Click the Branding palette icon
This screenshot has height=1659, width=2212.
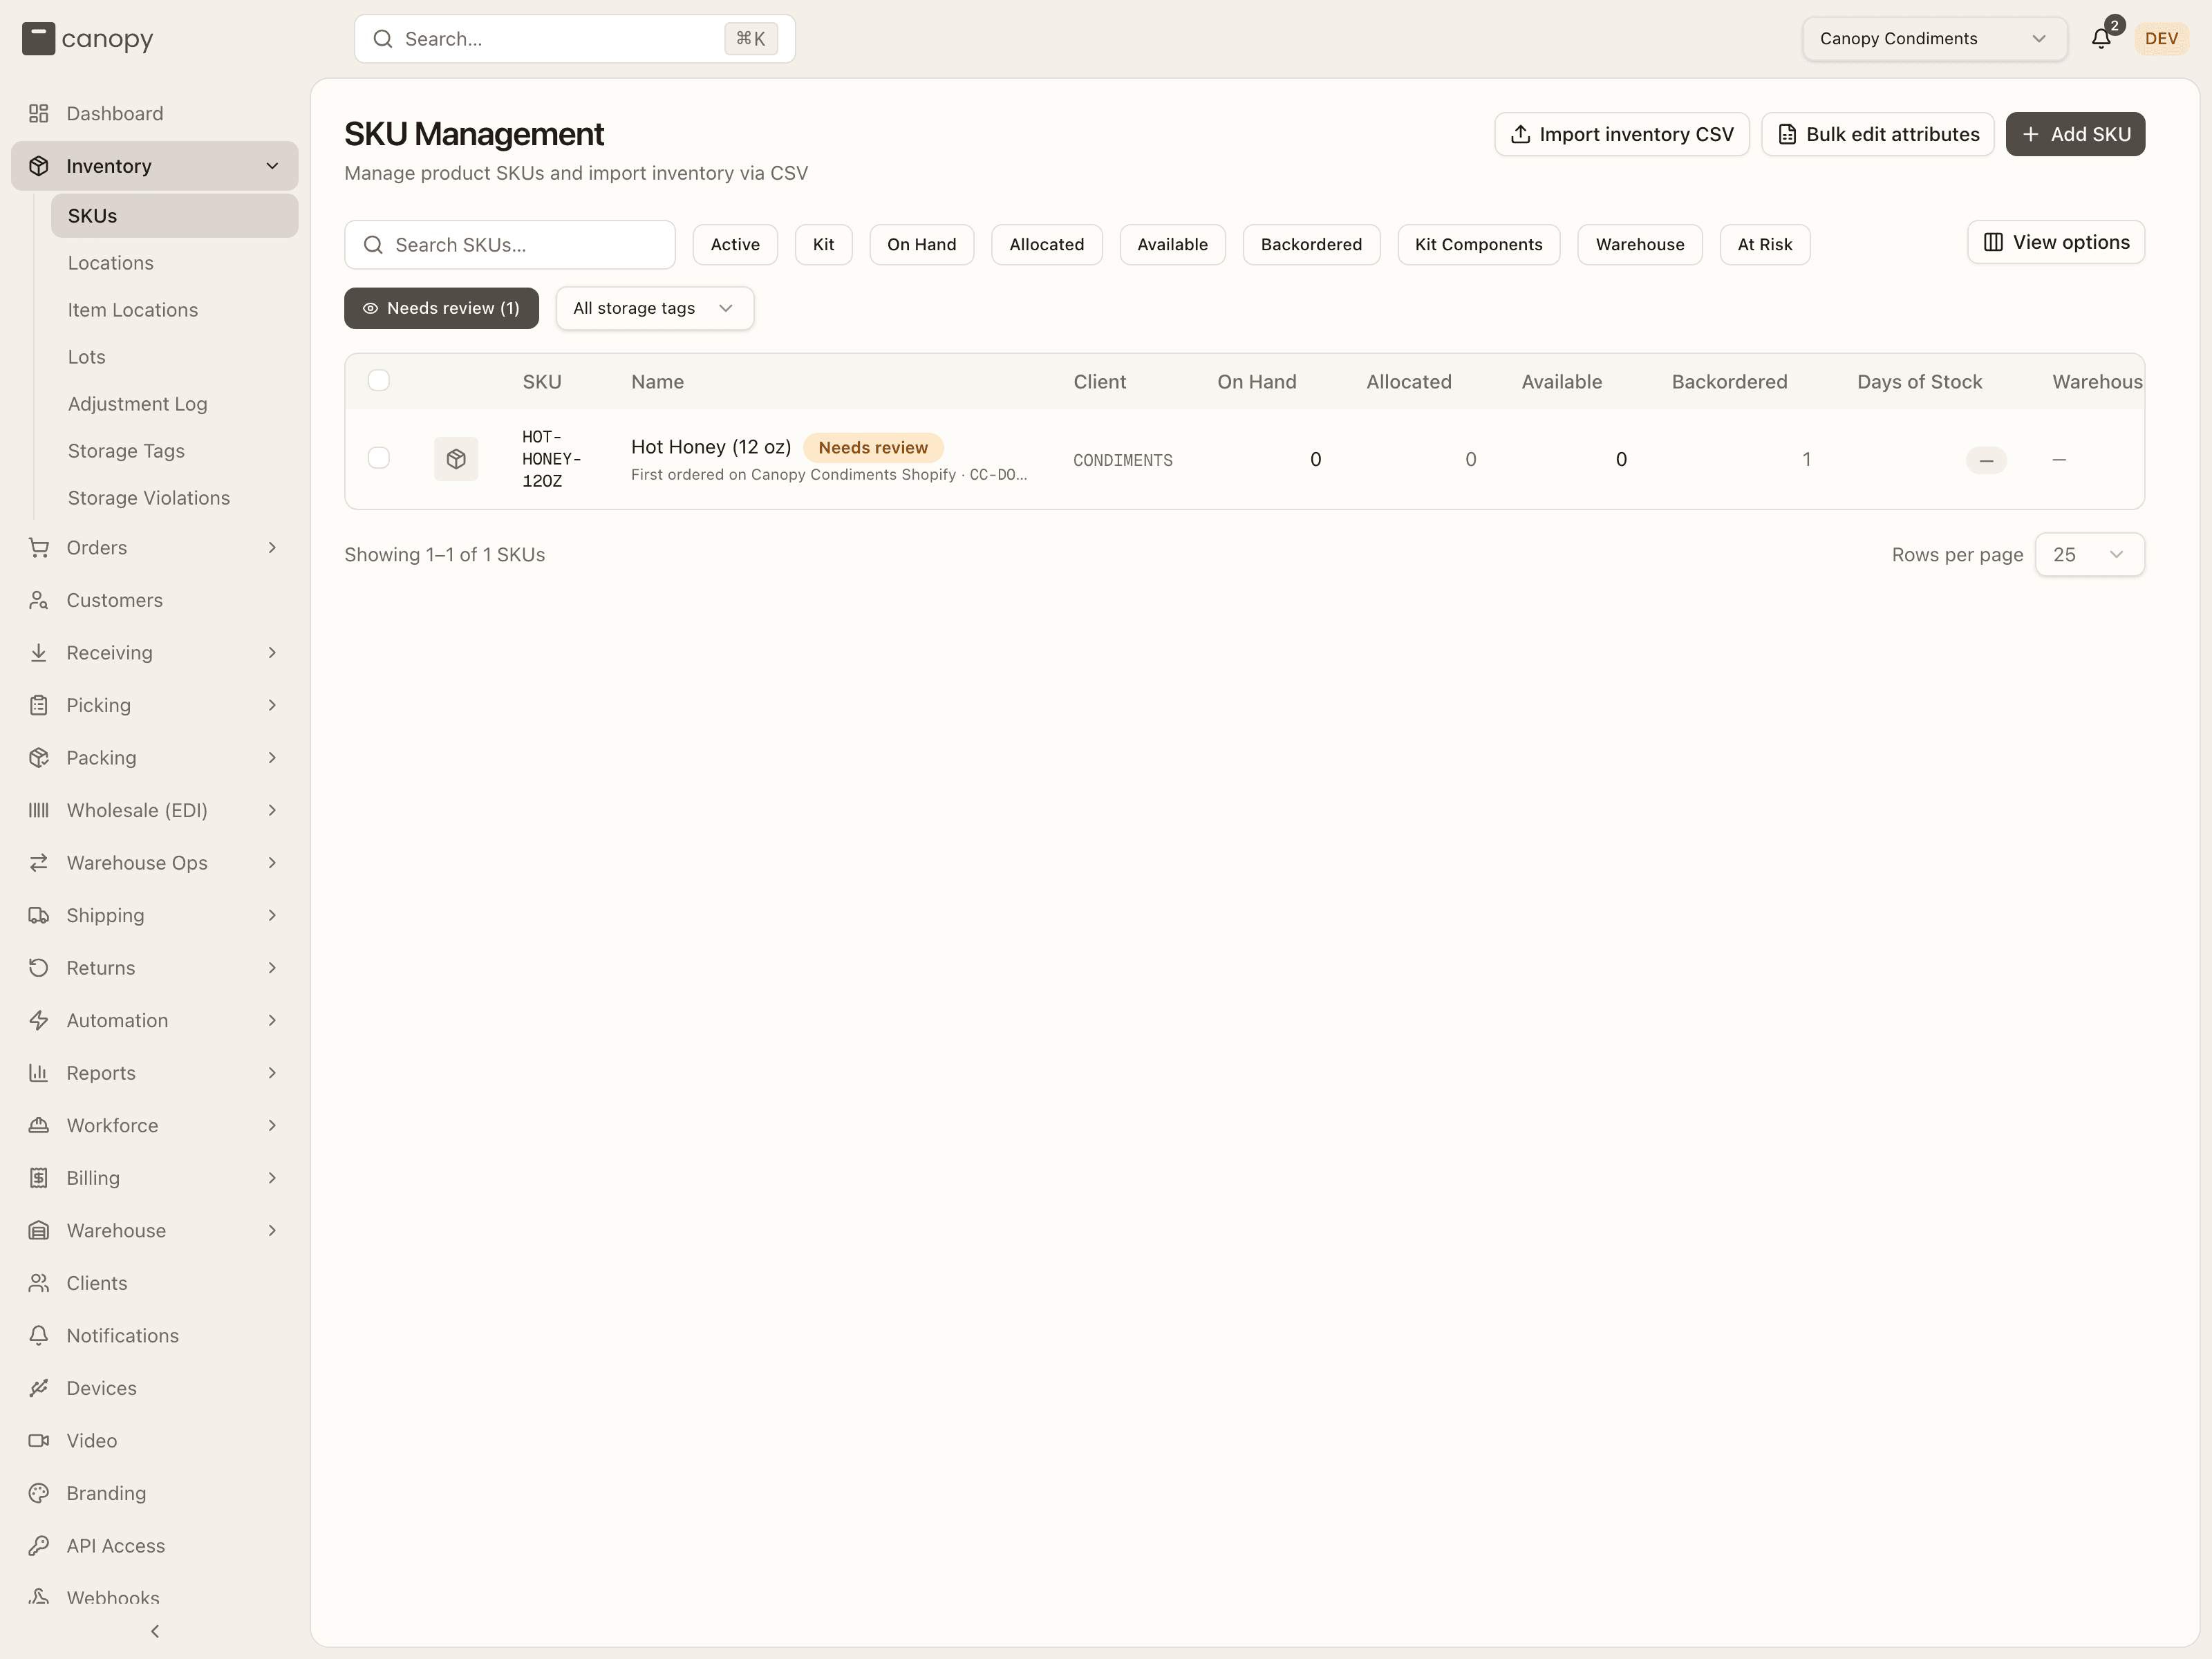[39, 1493]
